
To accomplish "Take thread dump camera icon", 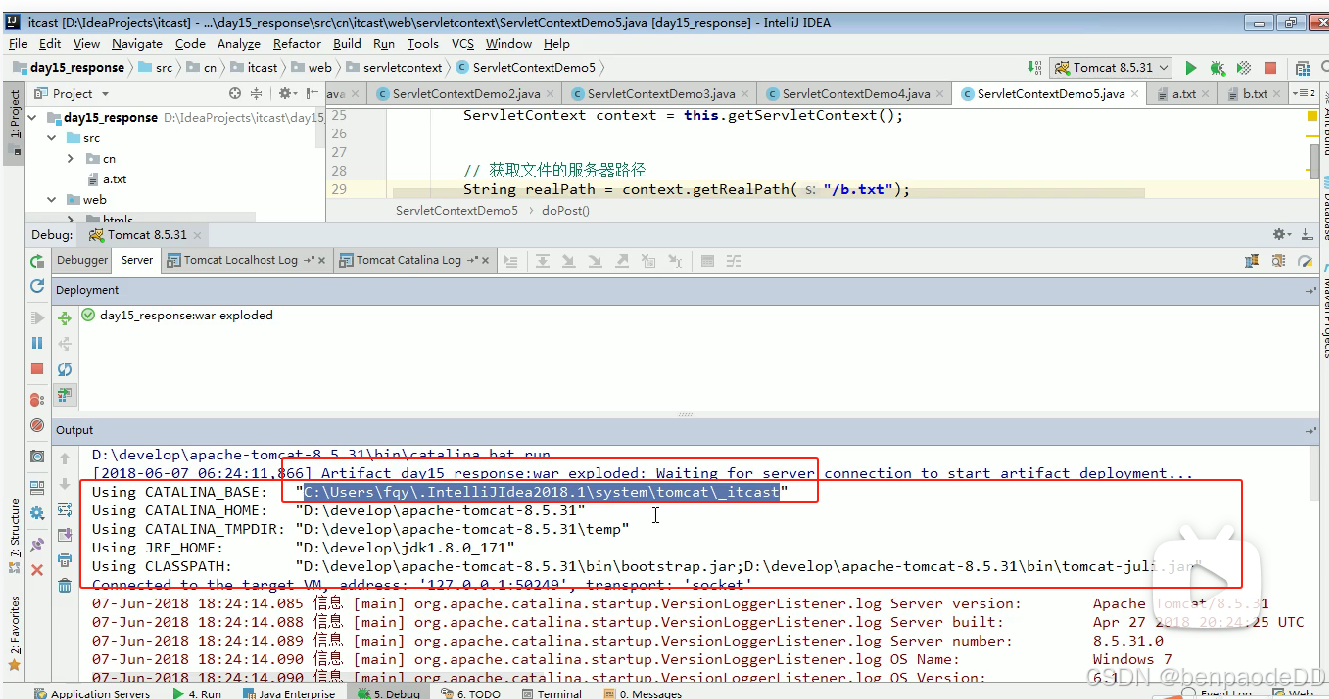I will click(37, 456).
